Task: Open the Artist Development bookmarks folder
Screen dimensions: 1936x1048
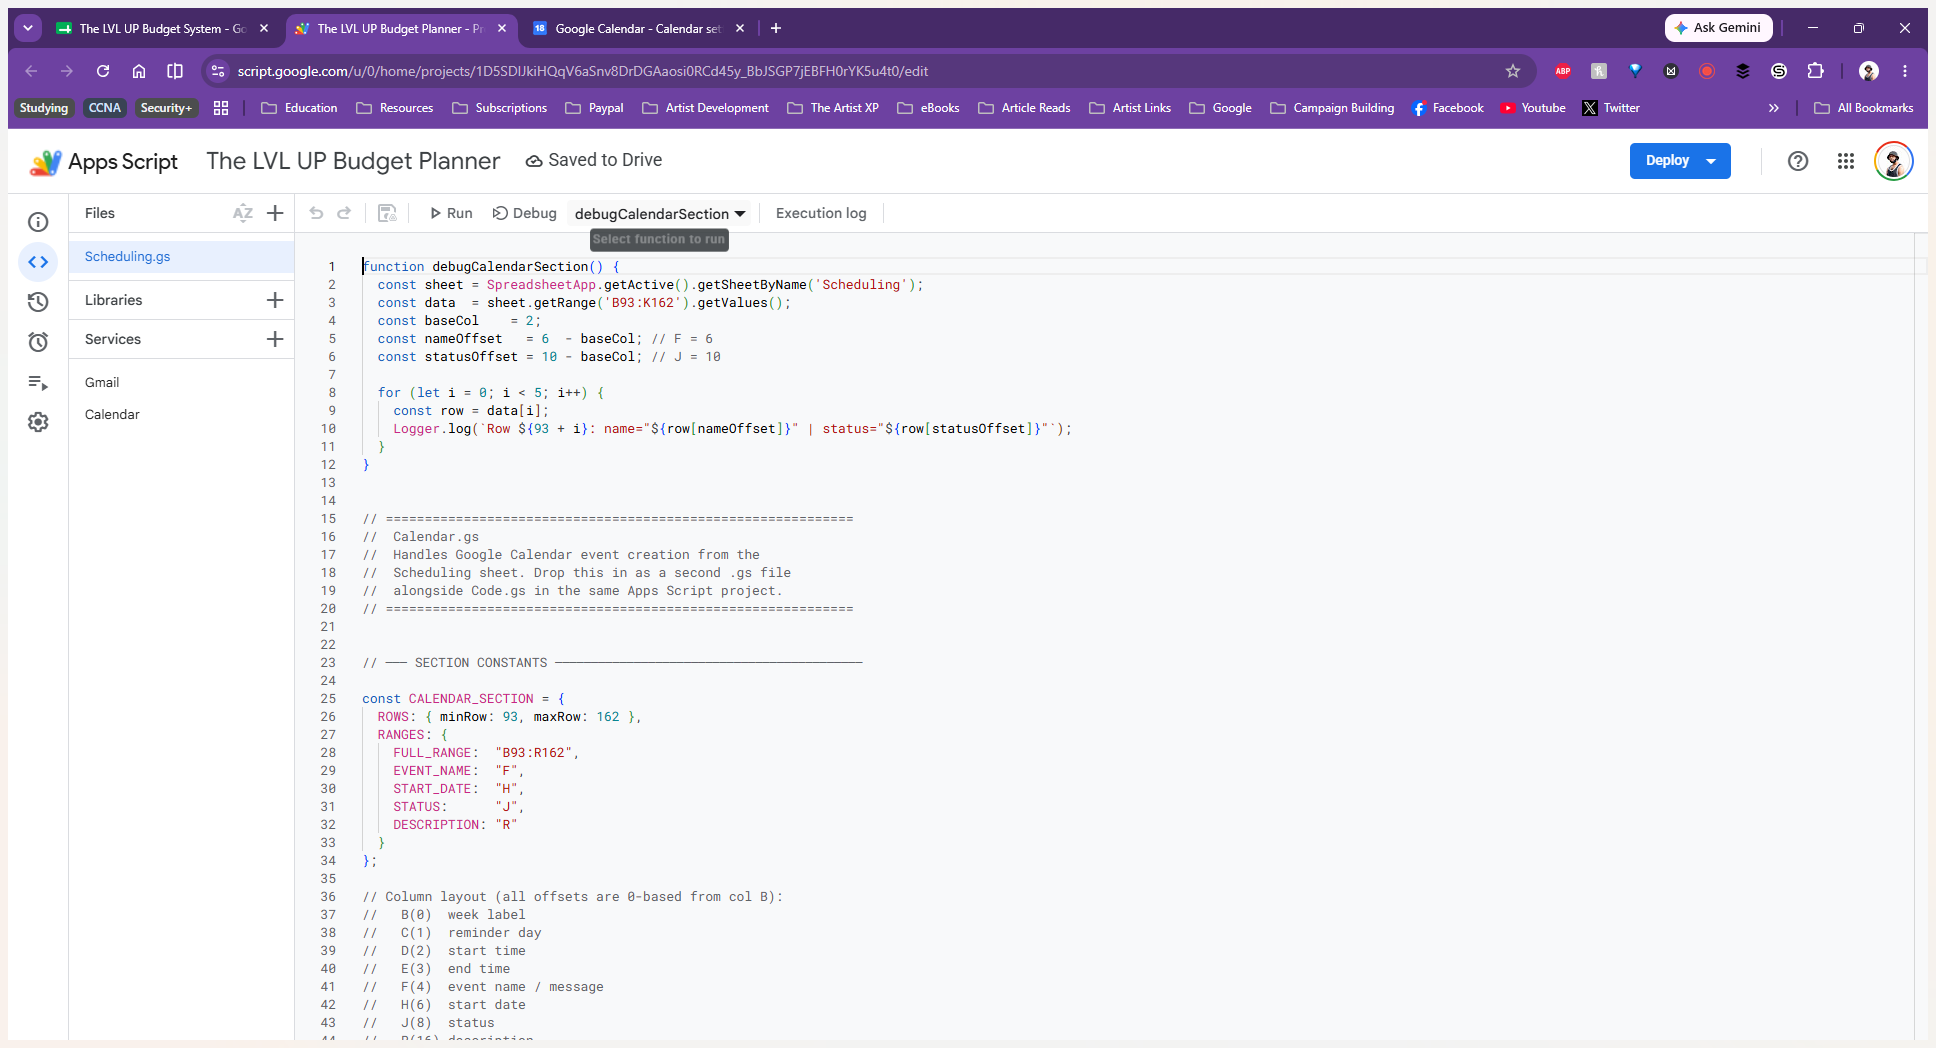Action: [705, 108]
